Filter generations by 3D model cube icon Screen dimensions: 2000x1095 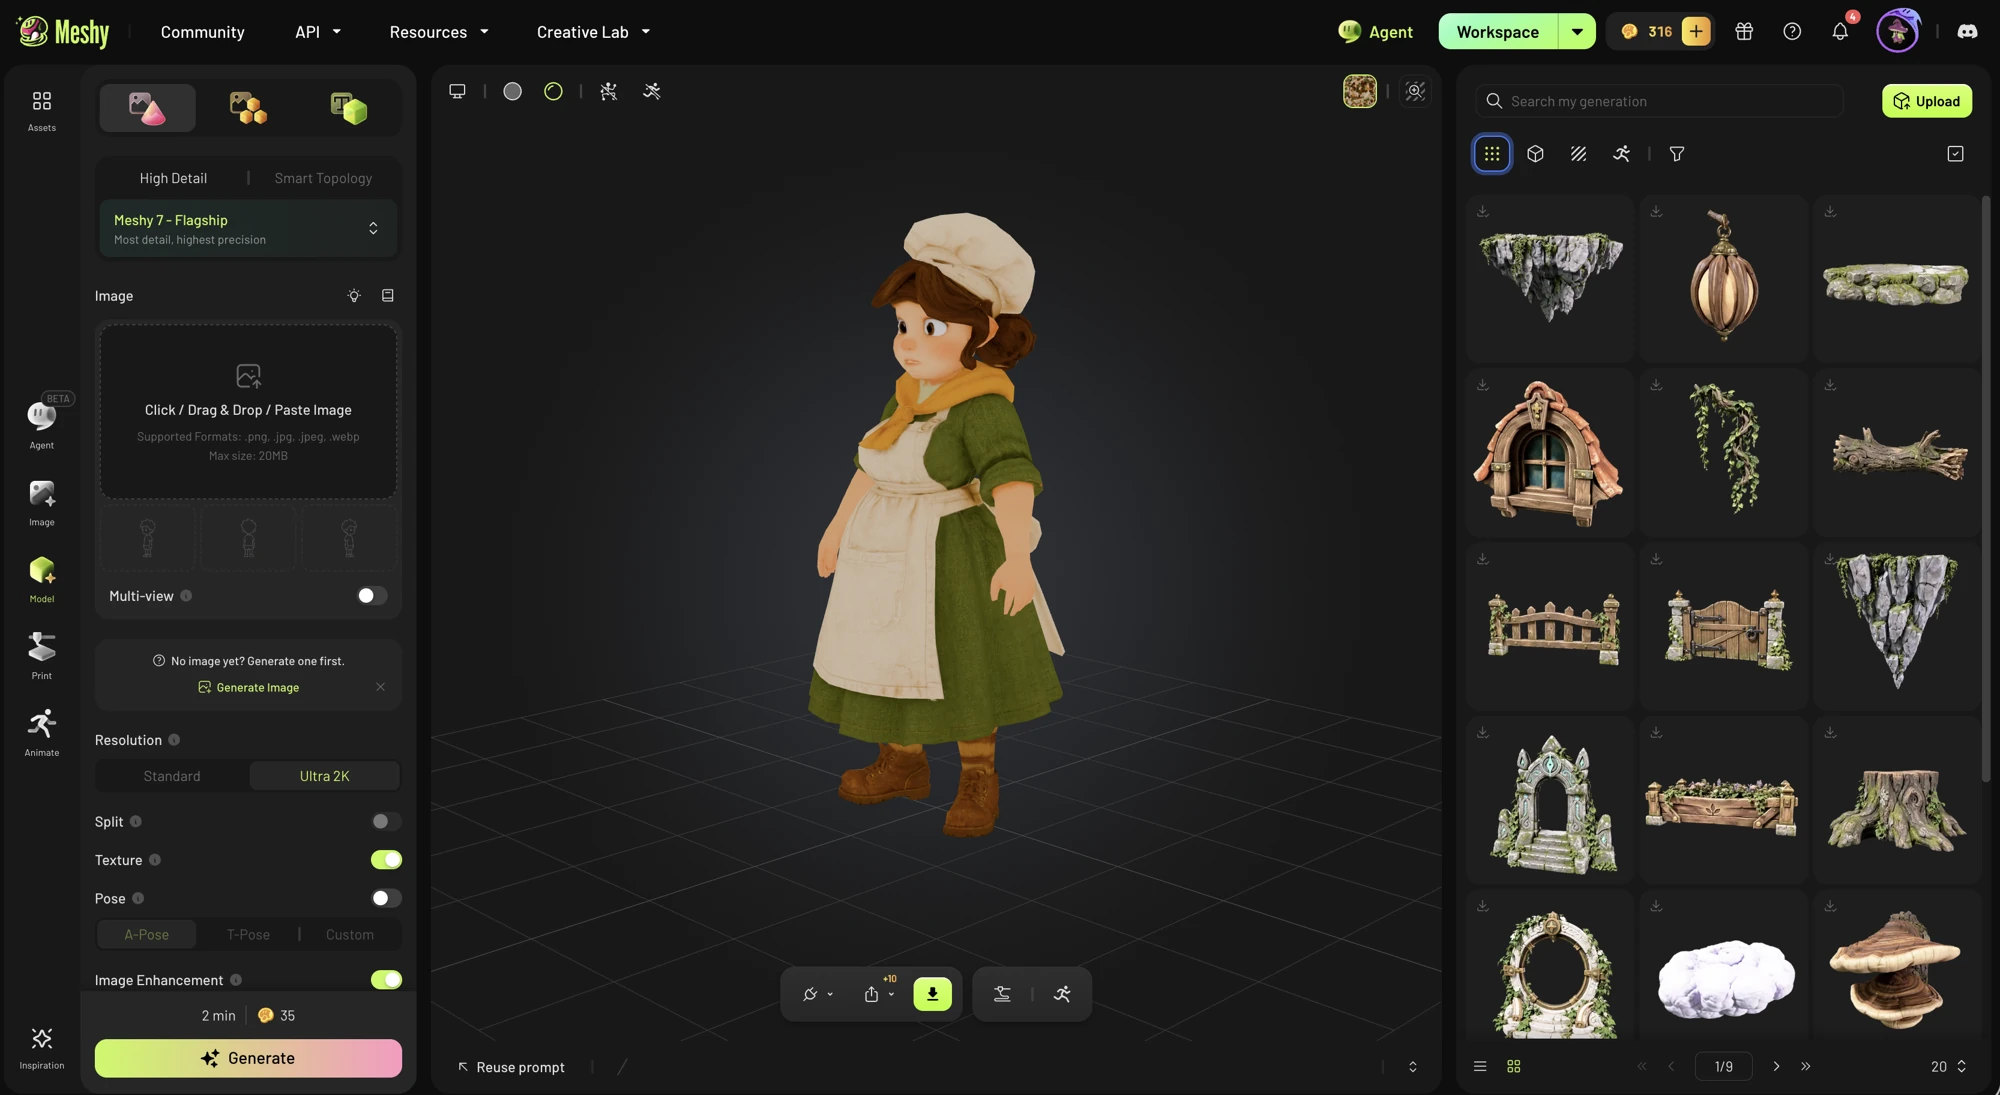point(1535,154)
